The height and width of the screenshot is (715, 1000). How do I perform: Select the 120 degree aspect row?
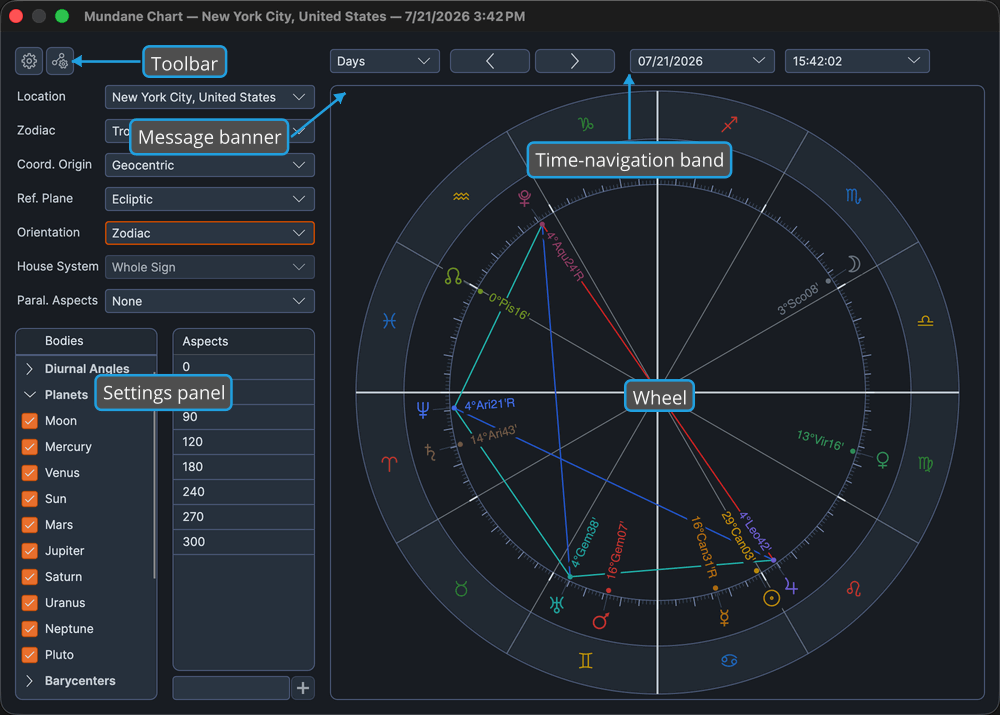[244, 442]
